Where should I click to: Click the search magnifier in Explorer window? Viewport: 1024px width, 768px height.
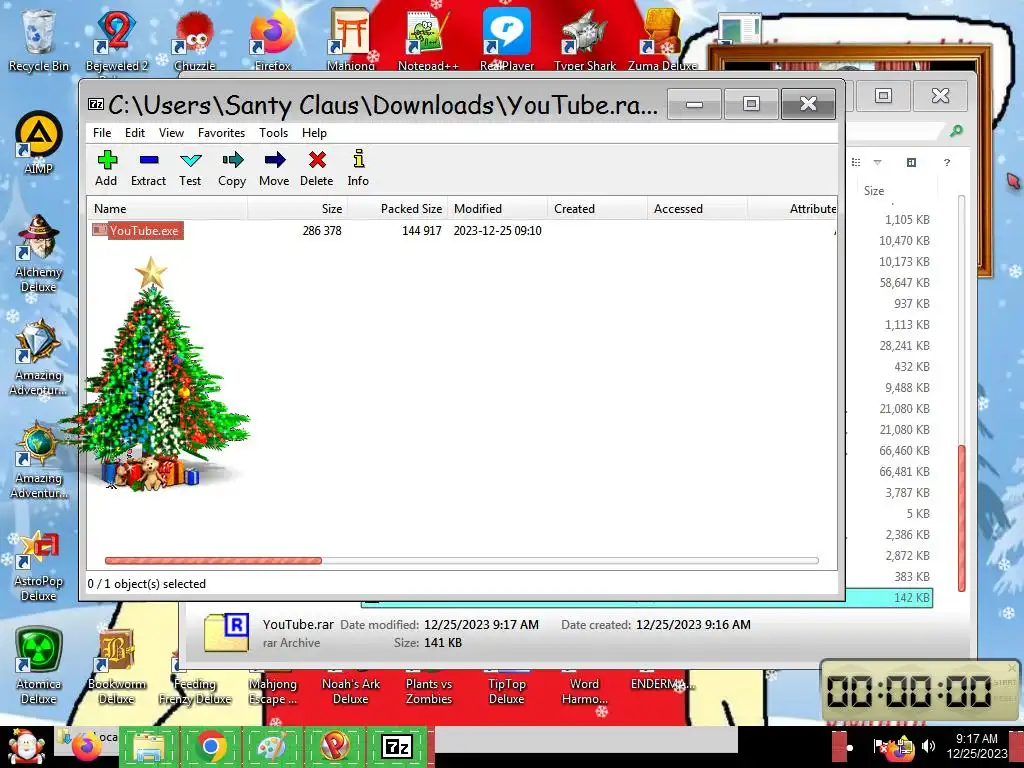click(x=956, y=131)
